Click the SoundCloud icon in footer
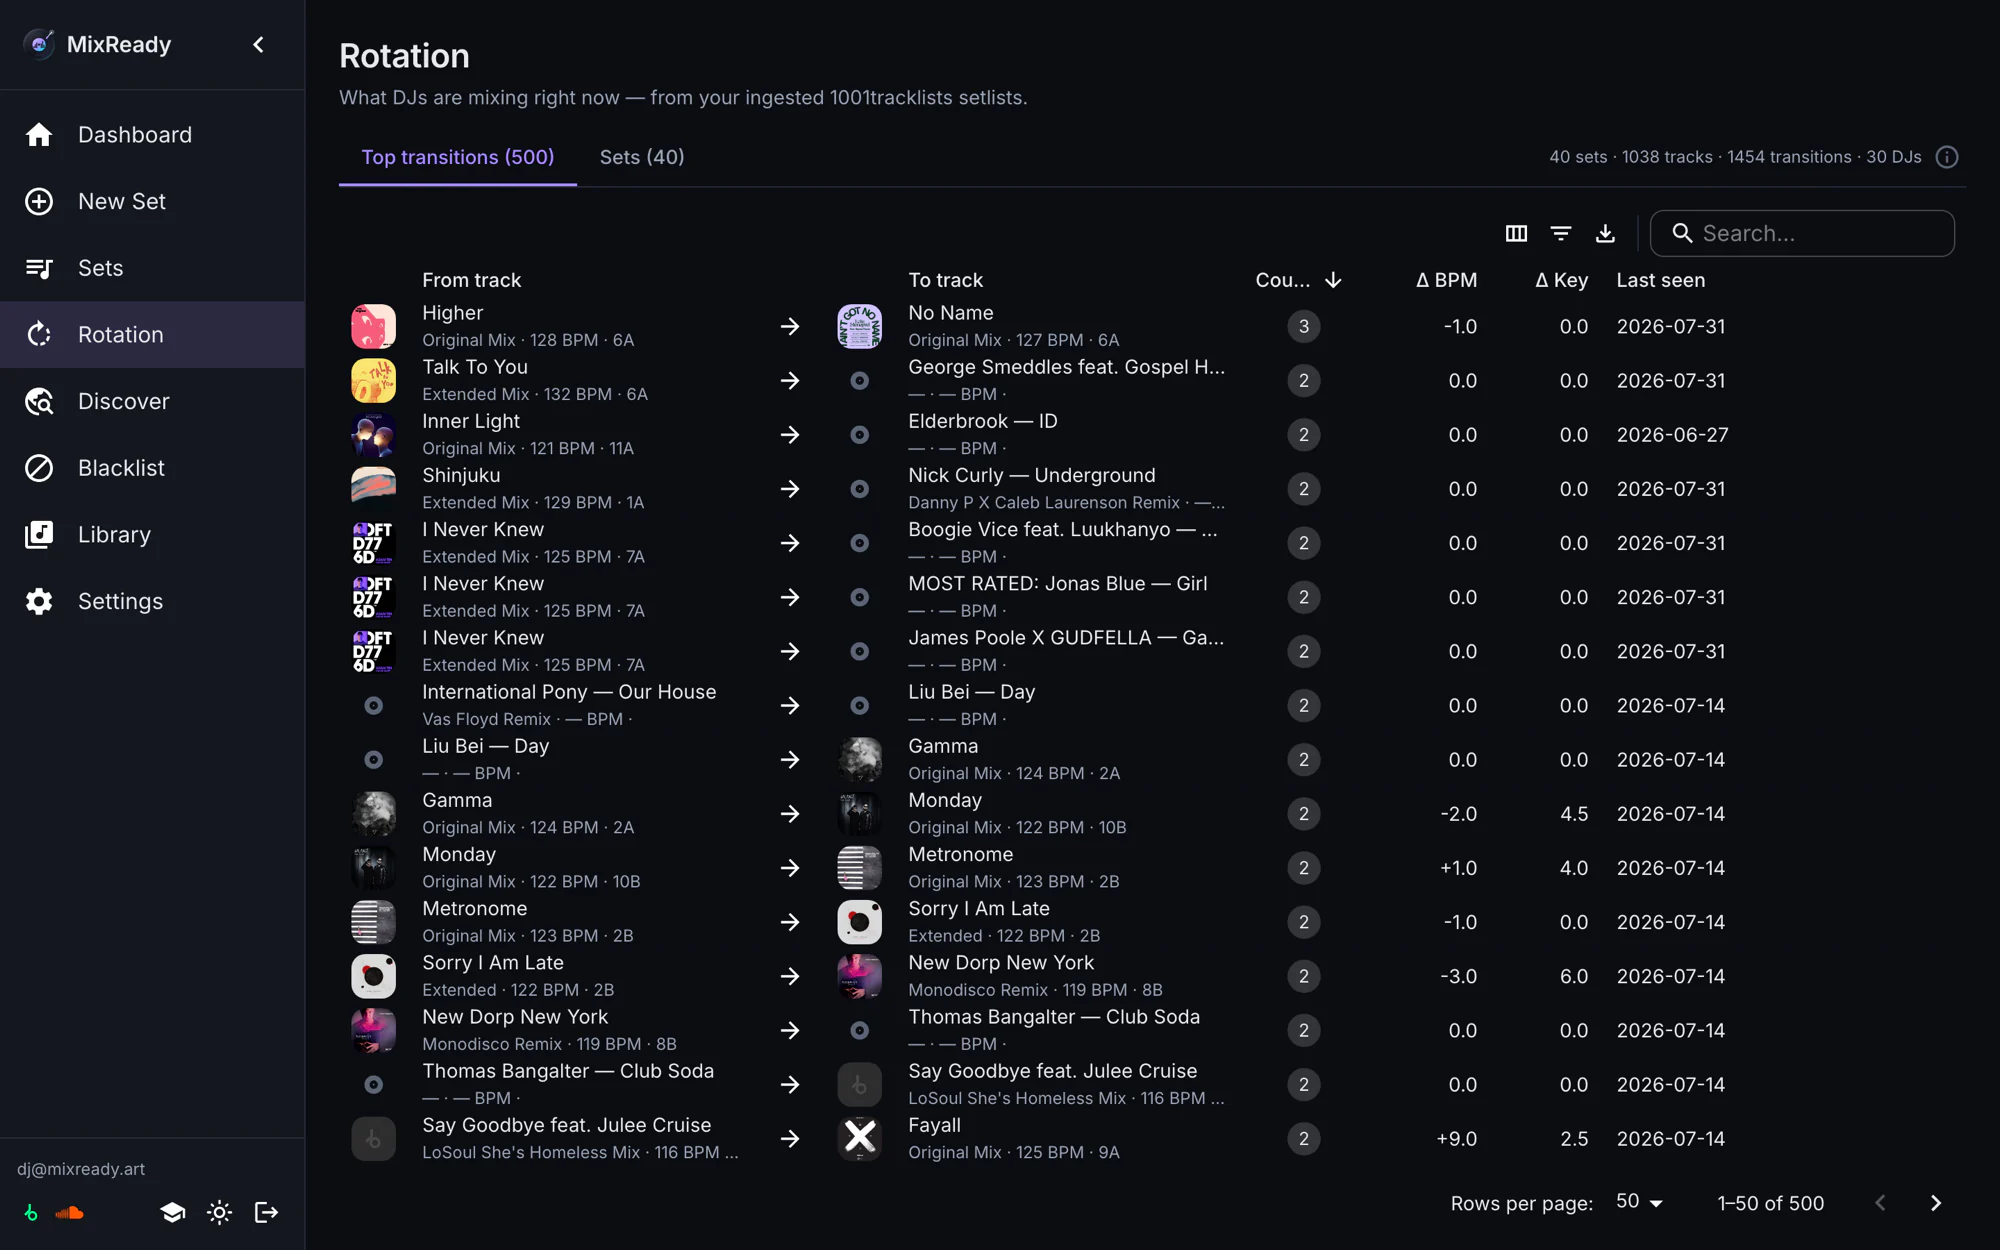Screen dimensions: 2000x1250 coord(70,1213)
